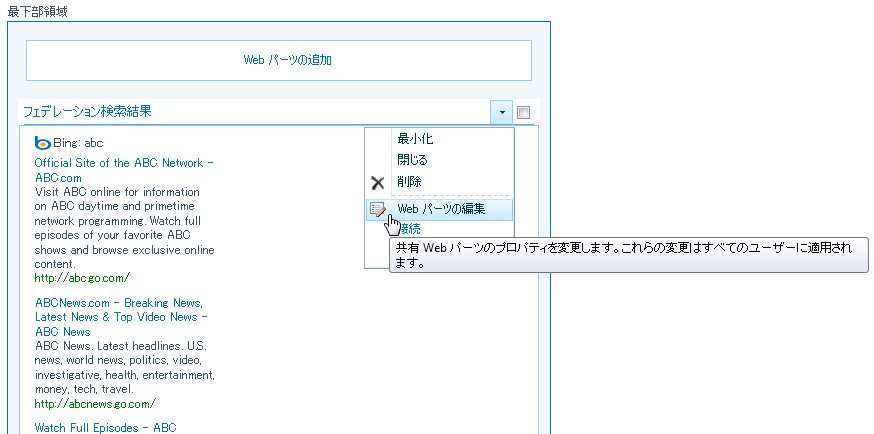Click the Visit ABC online description text
This screenshot has width=874, height=434.
click(124, 228)
